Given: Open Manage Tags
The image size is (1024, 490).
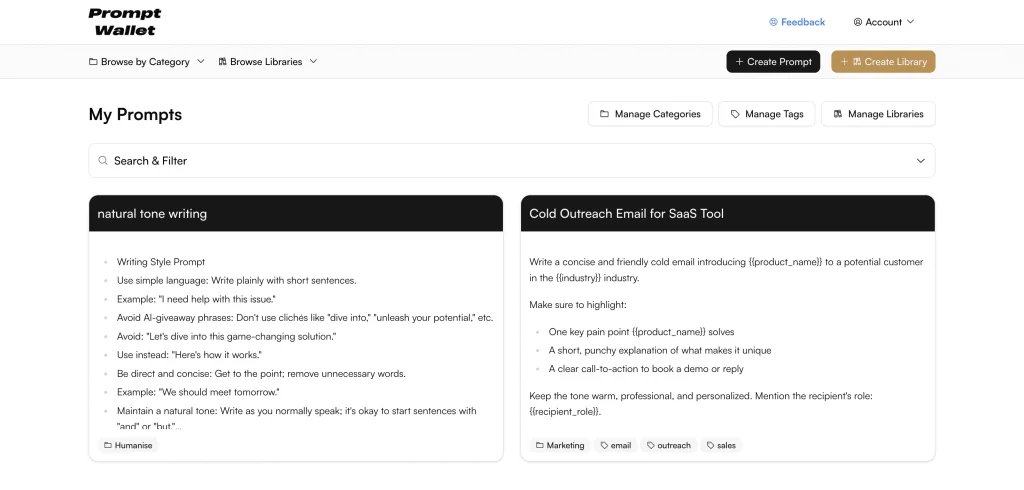Looking at the screenshot, I should 767,114.
